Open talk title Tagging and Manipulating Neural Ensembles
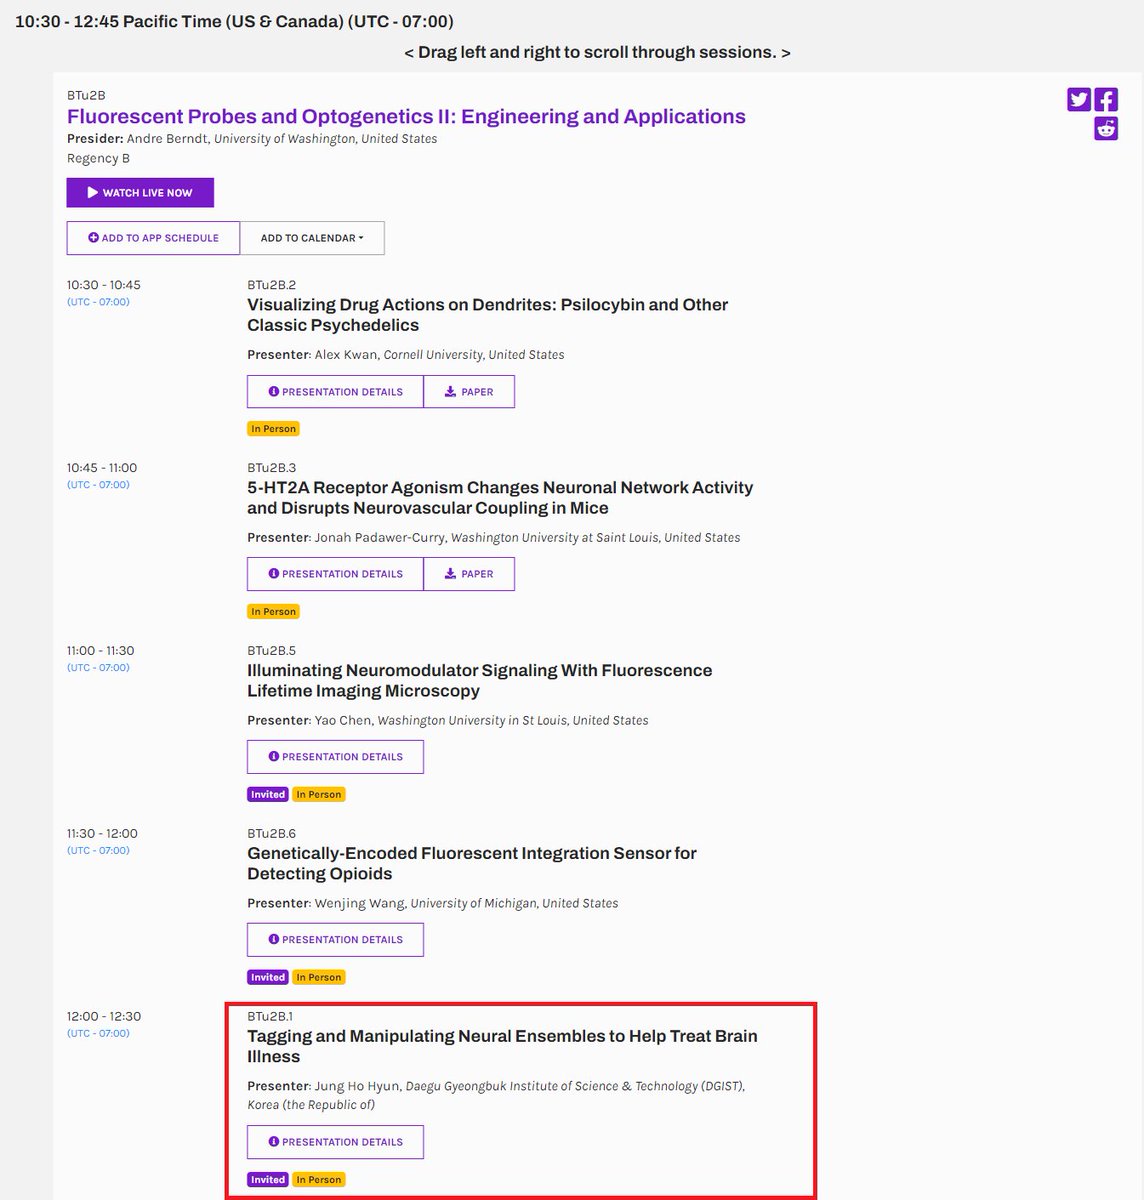Image resolution: width=1144 pixels, height=1200 pixels. click(x=502, y=1046)
